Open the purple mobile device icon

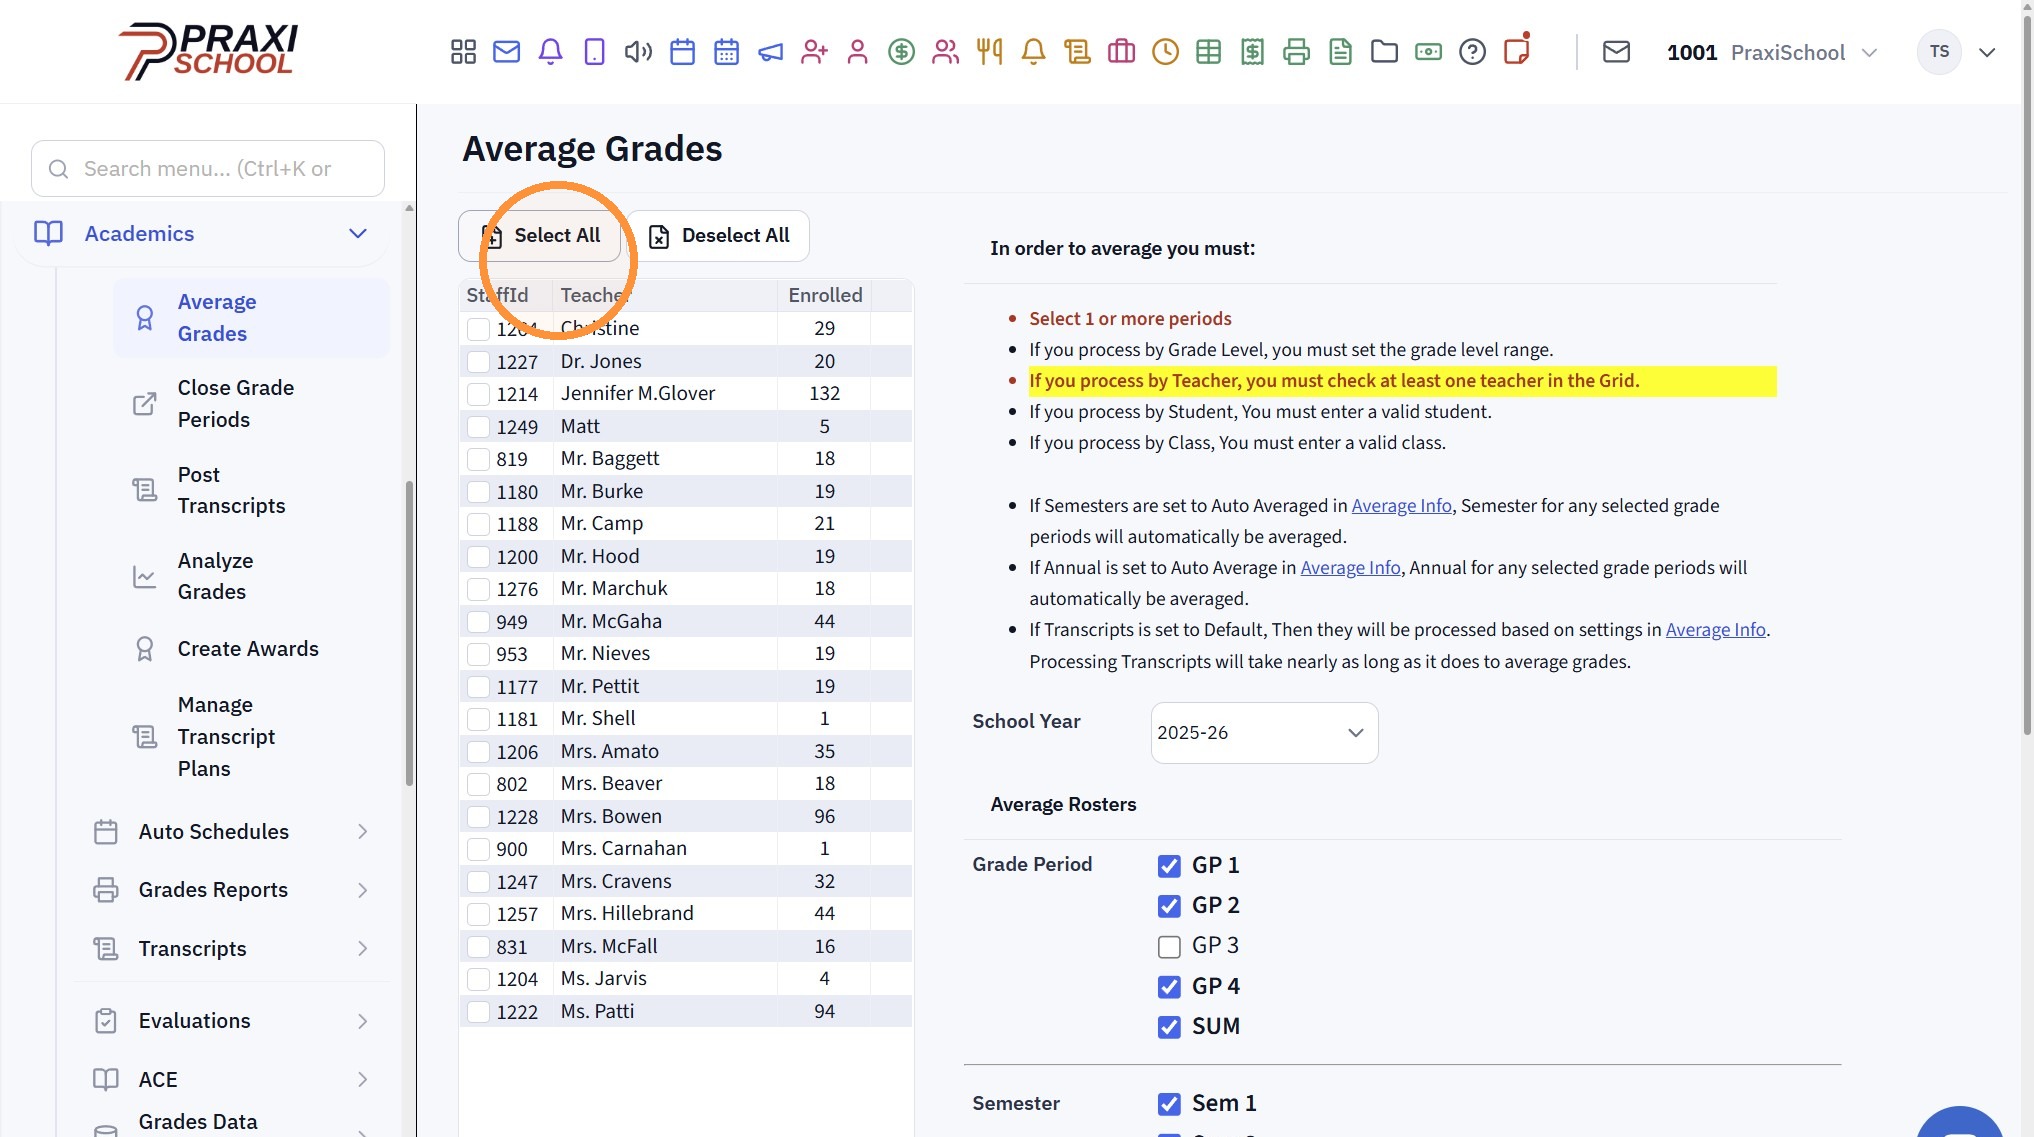[595, 52]
